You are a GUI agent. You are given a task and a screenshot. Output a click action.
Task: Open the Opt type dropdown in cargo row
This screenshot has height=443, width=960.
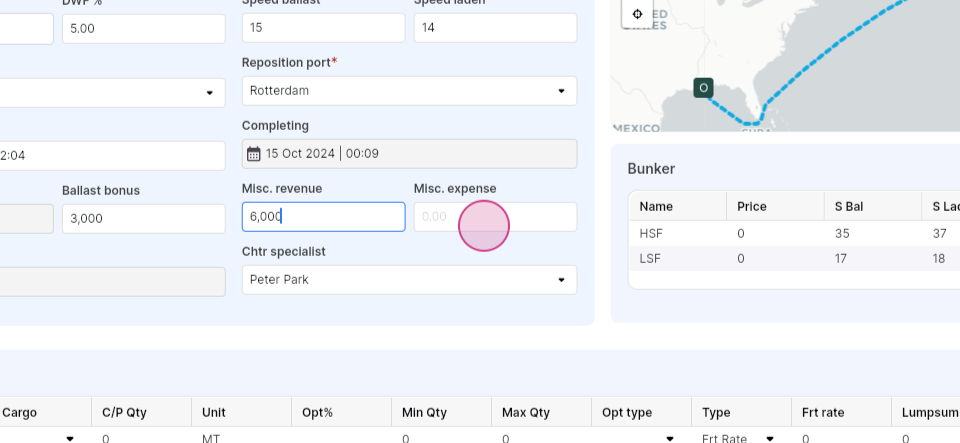670,439
